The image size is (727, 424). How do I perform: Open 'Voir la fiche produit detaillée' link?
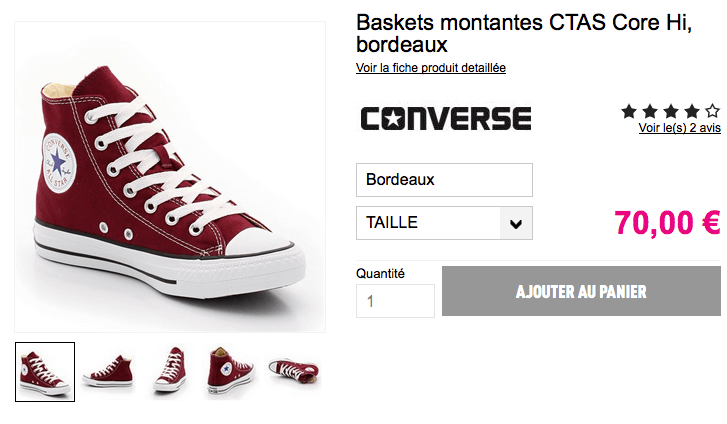coord(431,68)
